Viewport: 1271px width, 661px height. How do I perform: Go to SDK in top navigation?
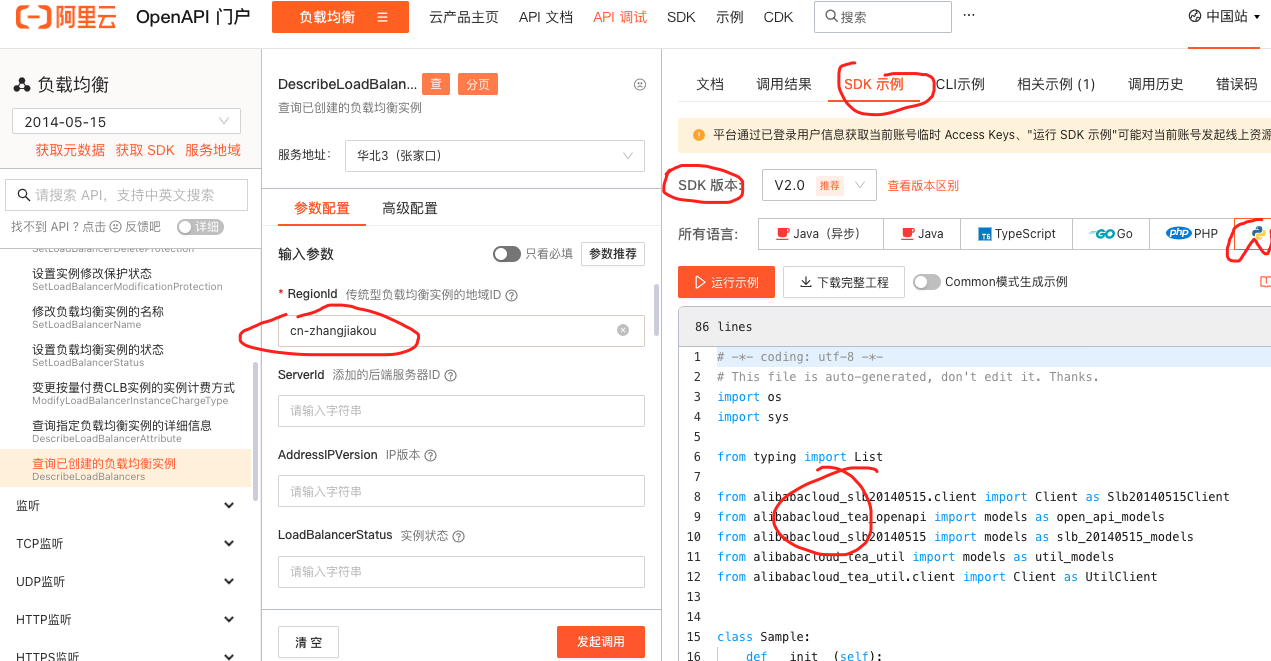(681, 17)
